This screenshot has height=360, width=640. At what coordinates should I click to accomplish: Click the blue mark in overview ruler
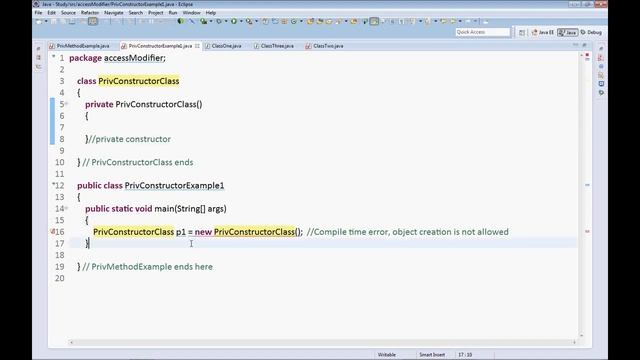(x=587, y=185)
